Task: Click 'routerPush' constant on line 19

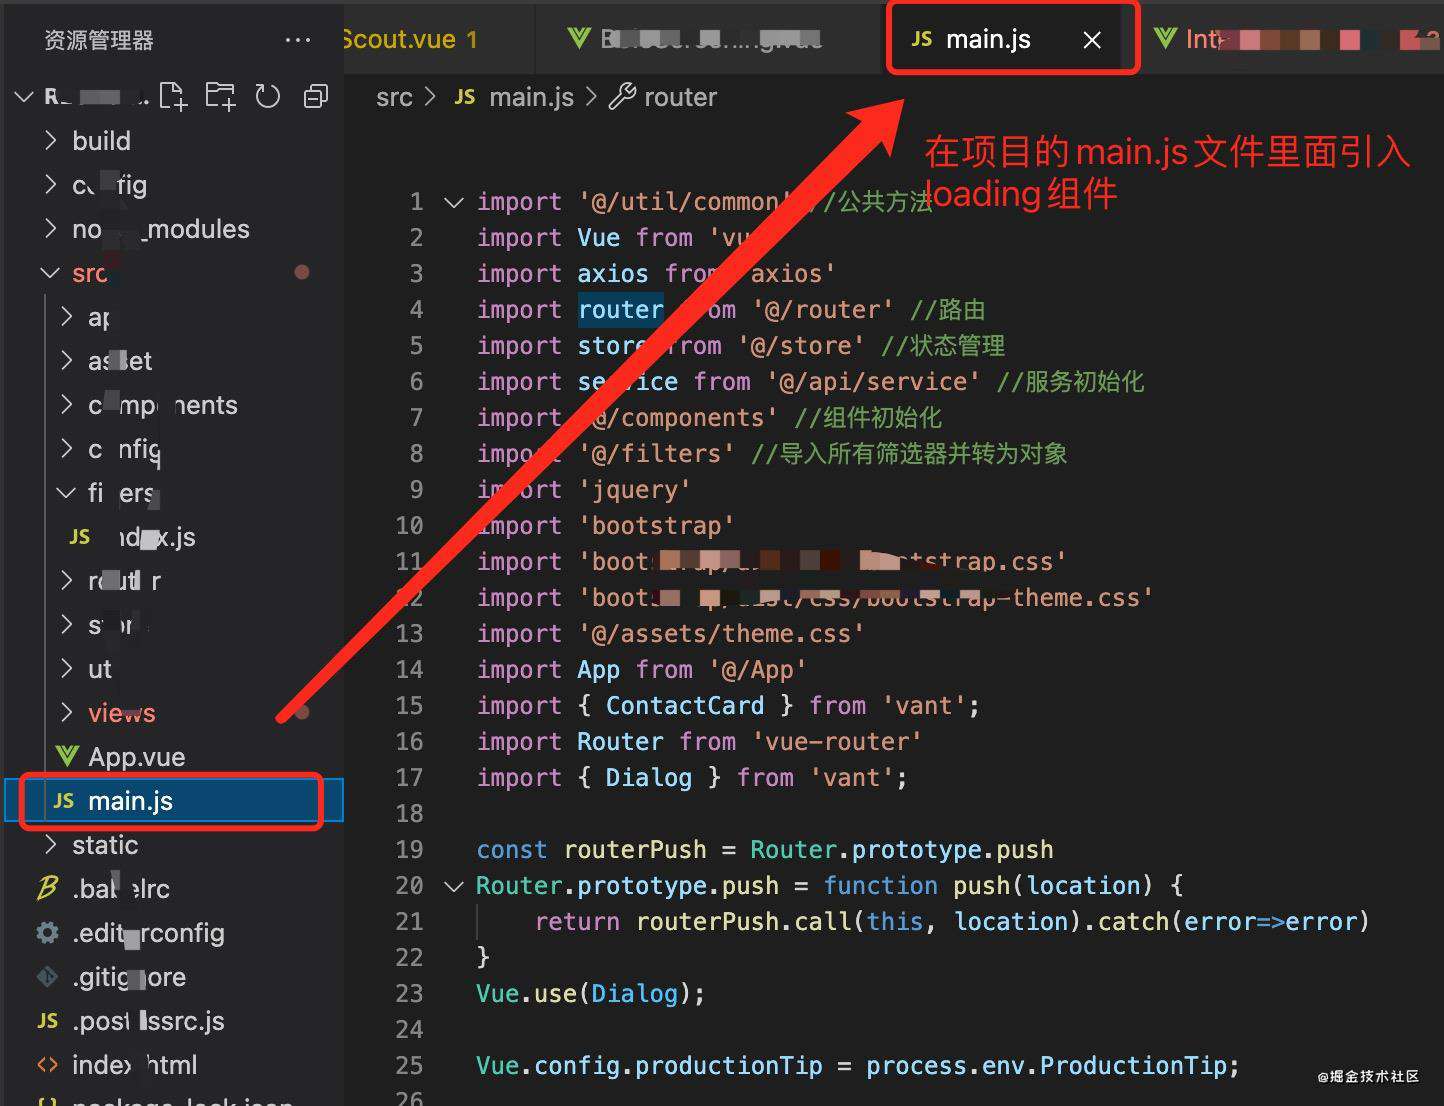Action: tap(635, 850)
